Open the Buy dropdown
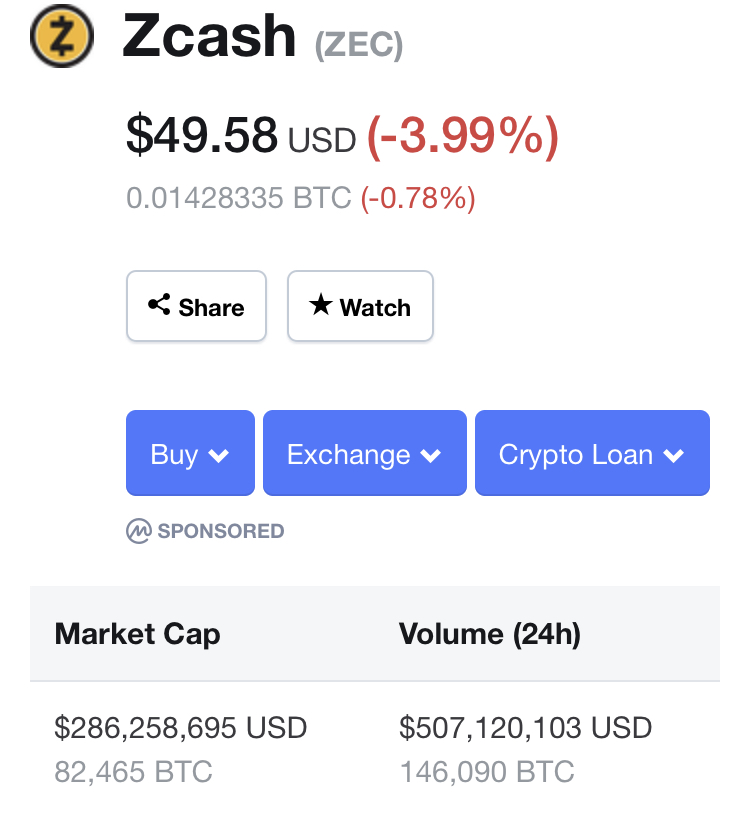 (x=190, y=454)
